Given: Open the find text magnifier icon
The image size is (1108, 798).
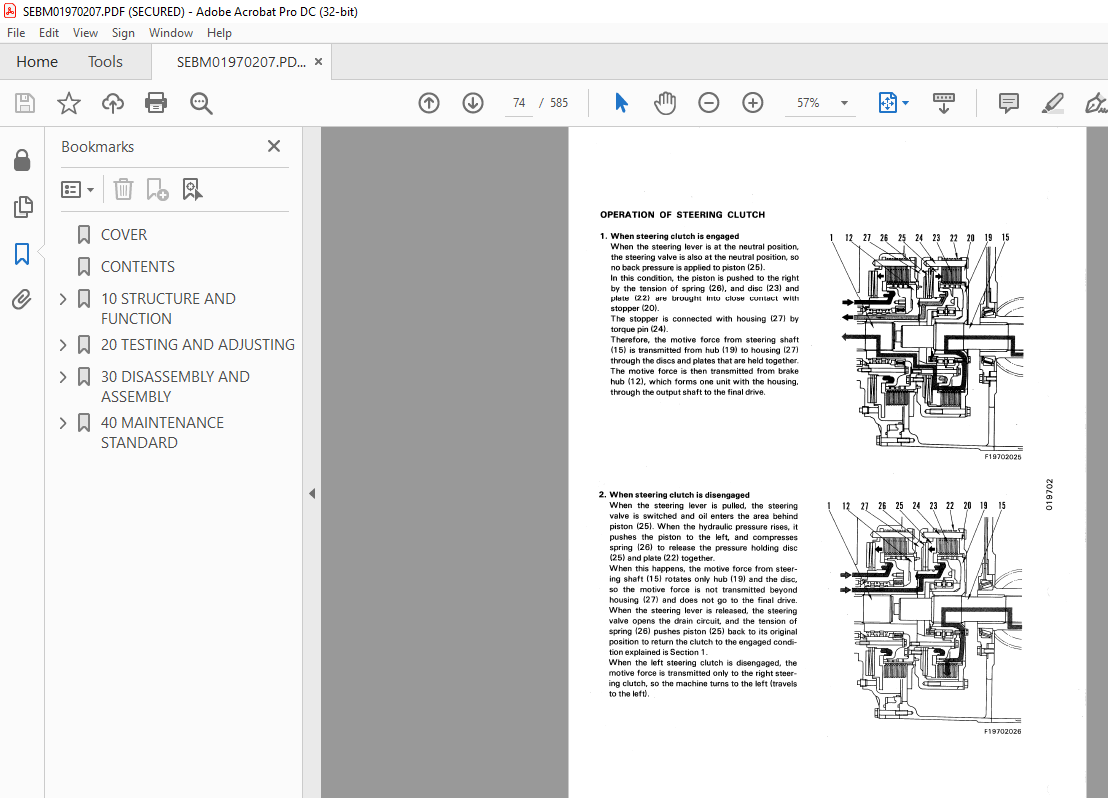Looking at the screenshot, I should tap(201, 103).
